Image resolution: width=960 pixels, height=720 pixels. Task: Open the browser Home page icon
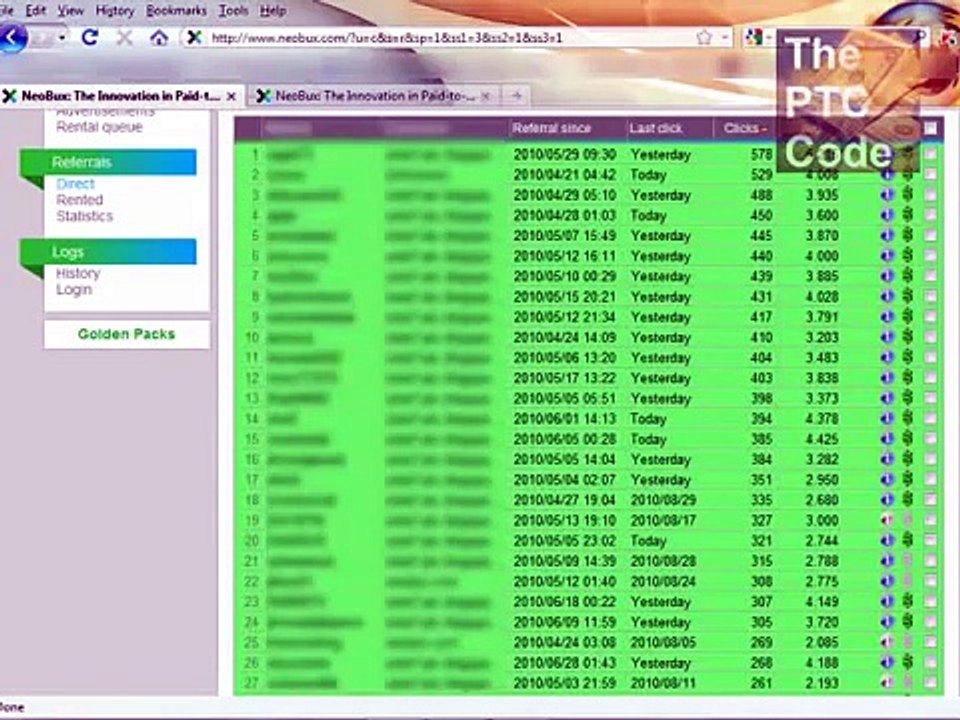[x=159, y=38]
